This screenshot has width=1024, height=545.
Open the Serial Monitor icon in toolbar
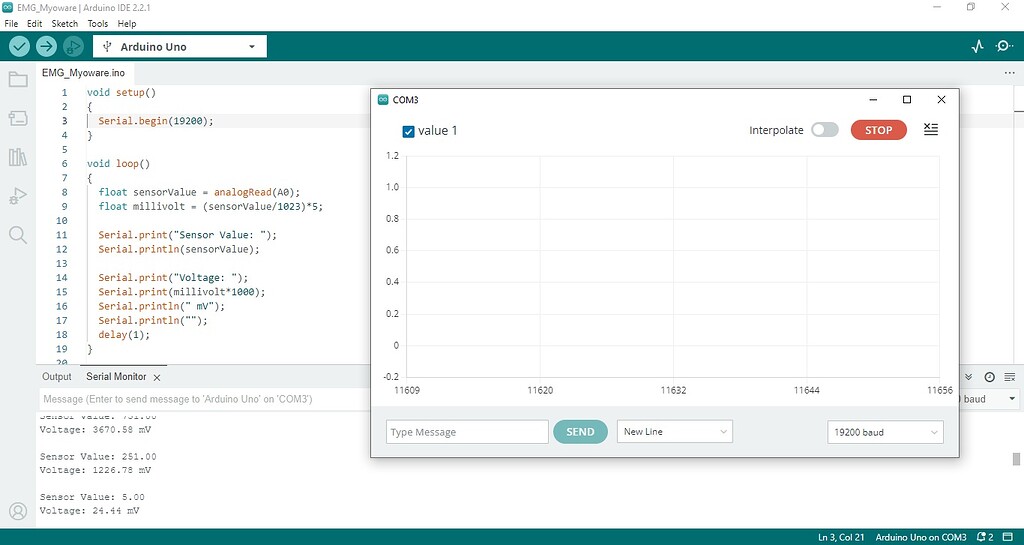click(x=1004, y=46)
